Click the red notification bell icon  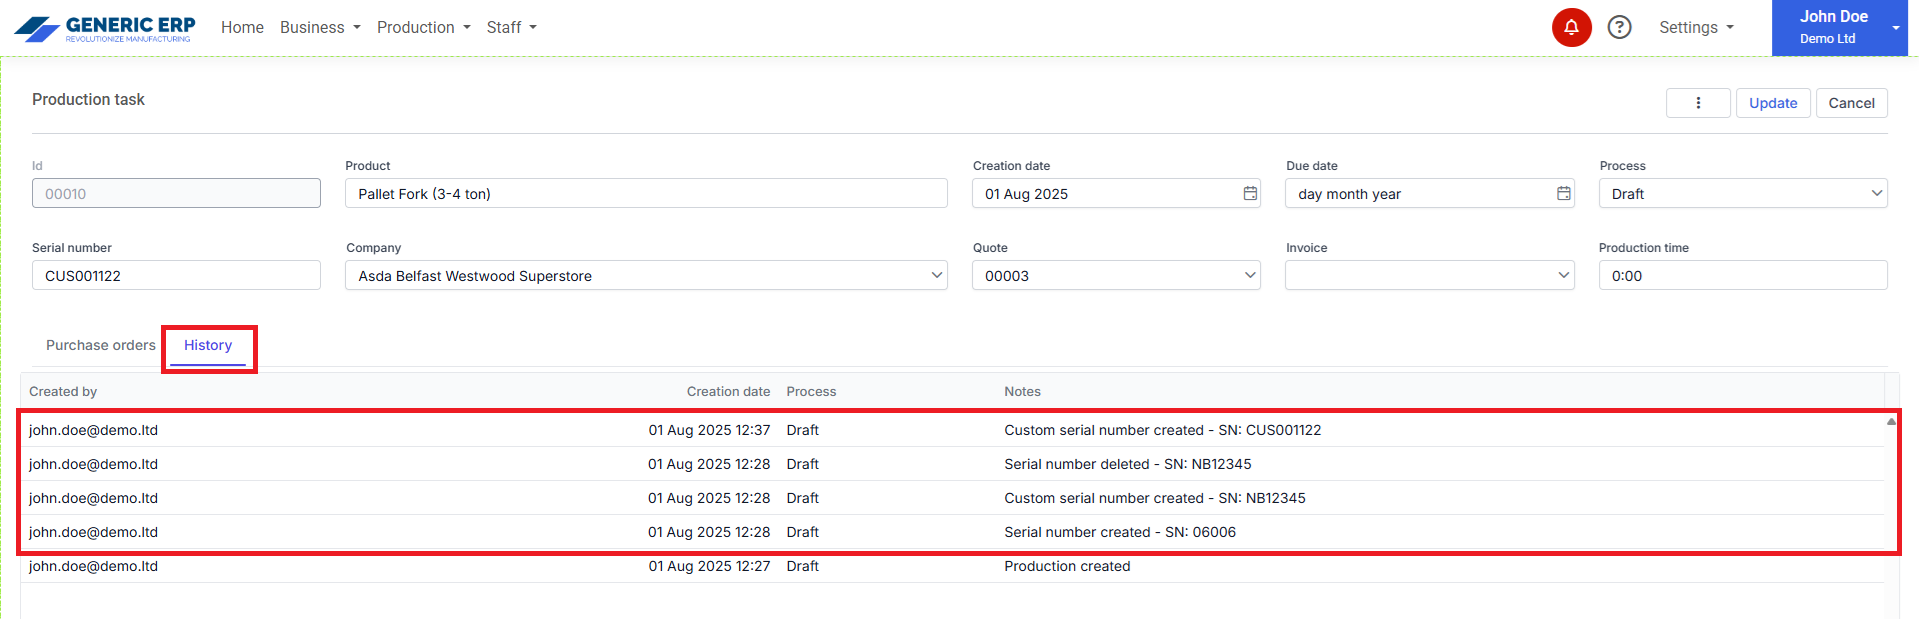(x=1571, y=27)
